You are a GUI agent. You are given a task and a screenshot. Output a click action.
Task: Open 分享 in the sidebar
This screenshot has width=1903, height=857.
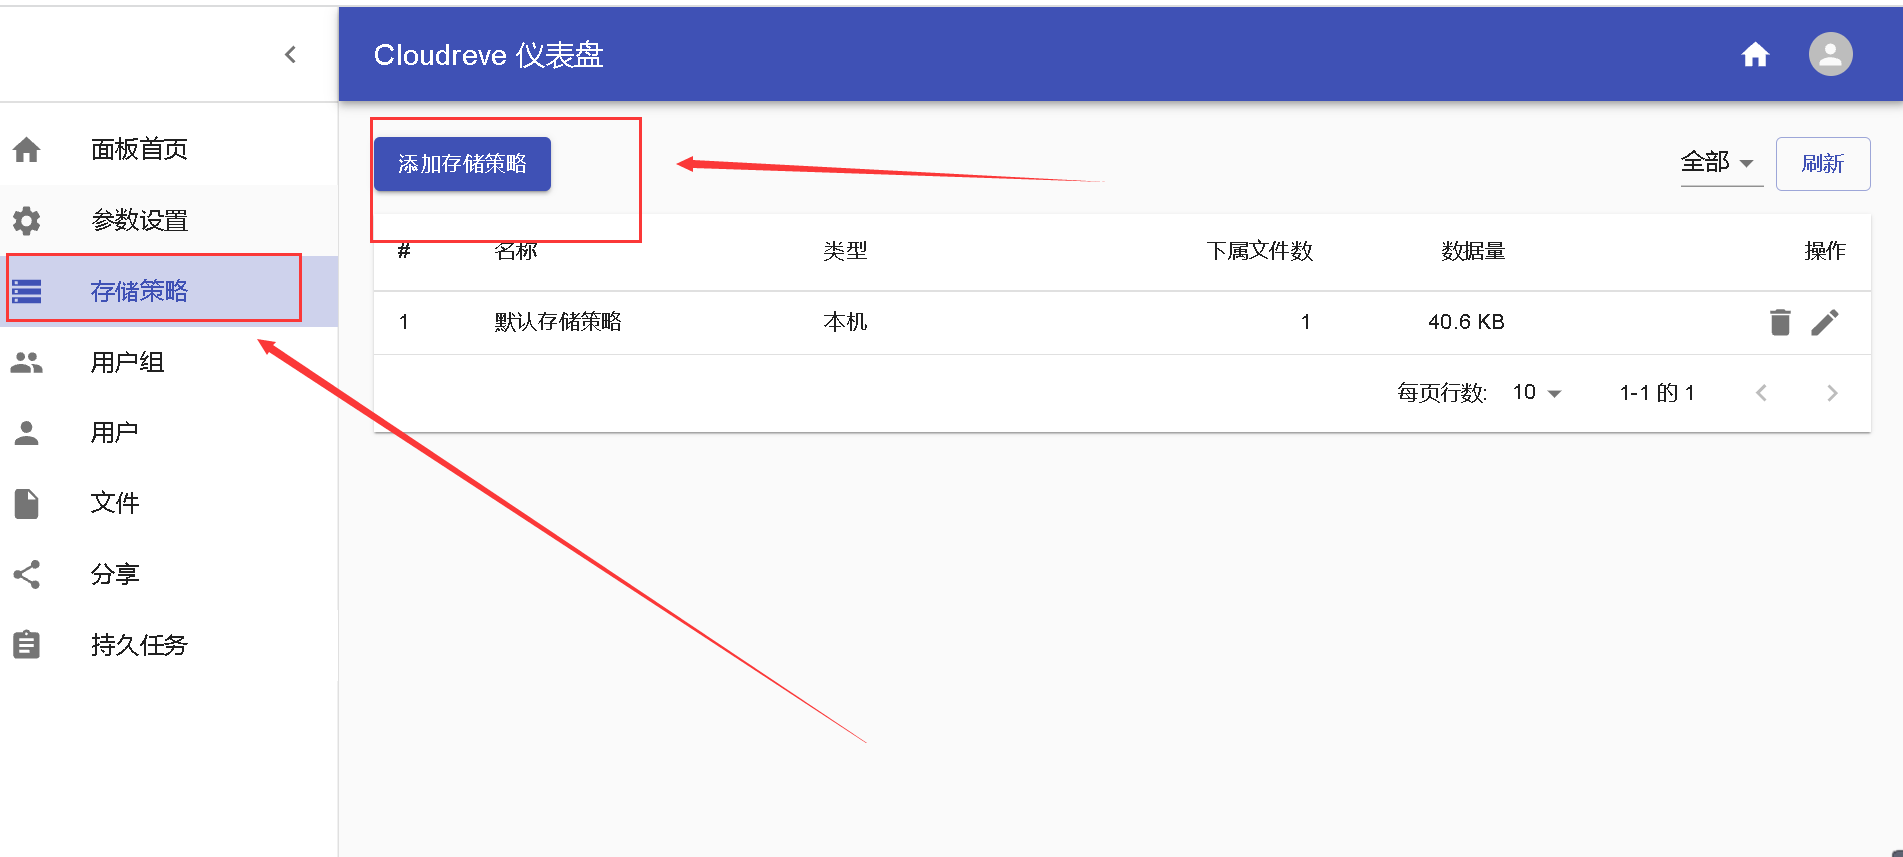169,574
